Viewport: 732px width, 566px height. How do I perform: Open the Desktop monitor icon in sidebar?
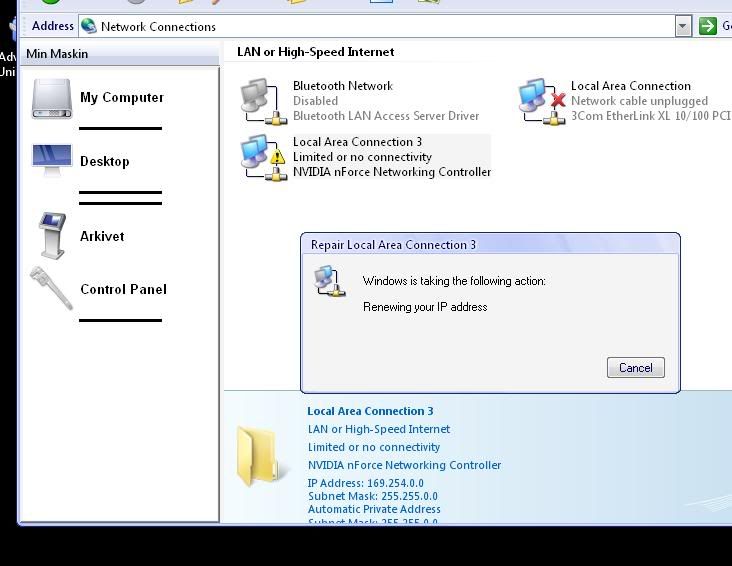[52, 160]
